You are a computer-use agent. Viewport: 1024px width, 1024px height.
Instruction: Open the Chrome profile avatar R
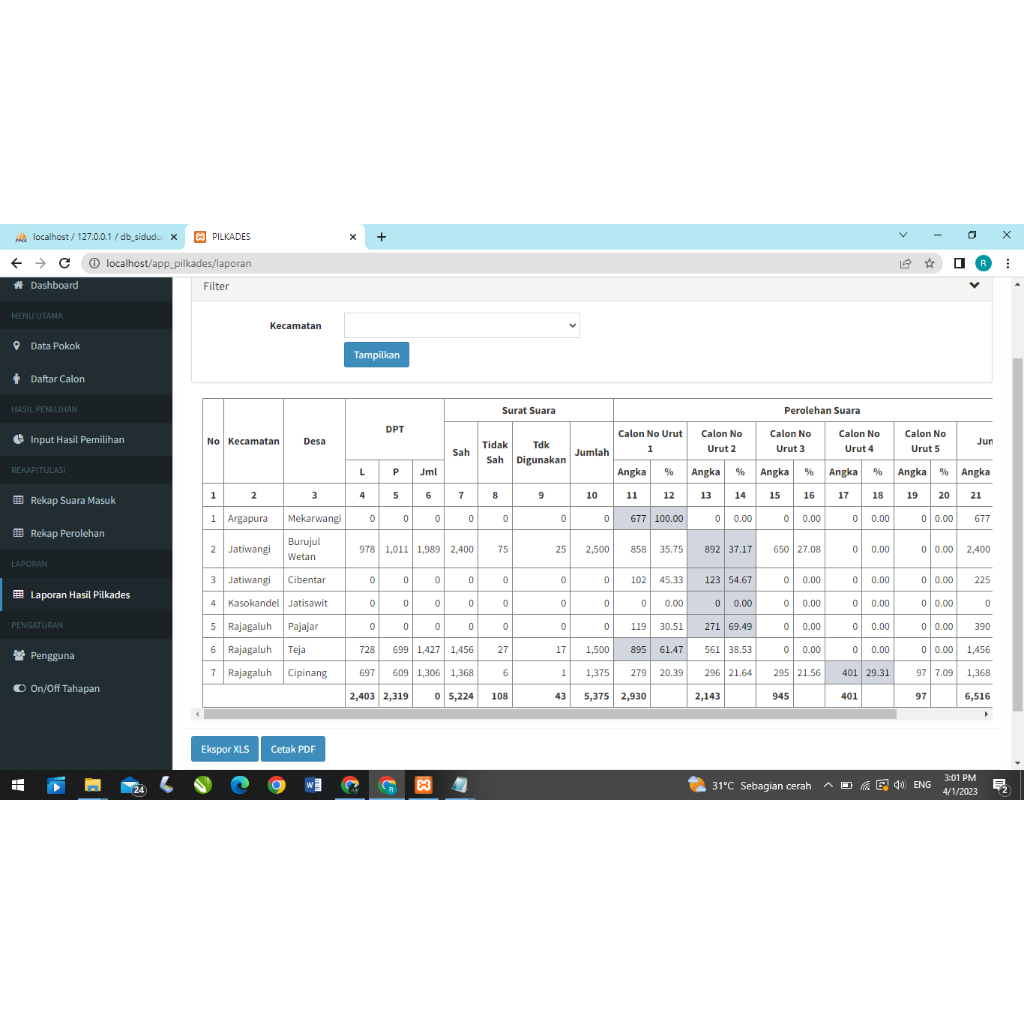983,263
